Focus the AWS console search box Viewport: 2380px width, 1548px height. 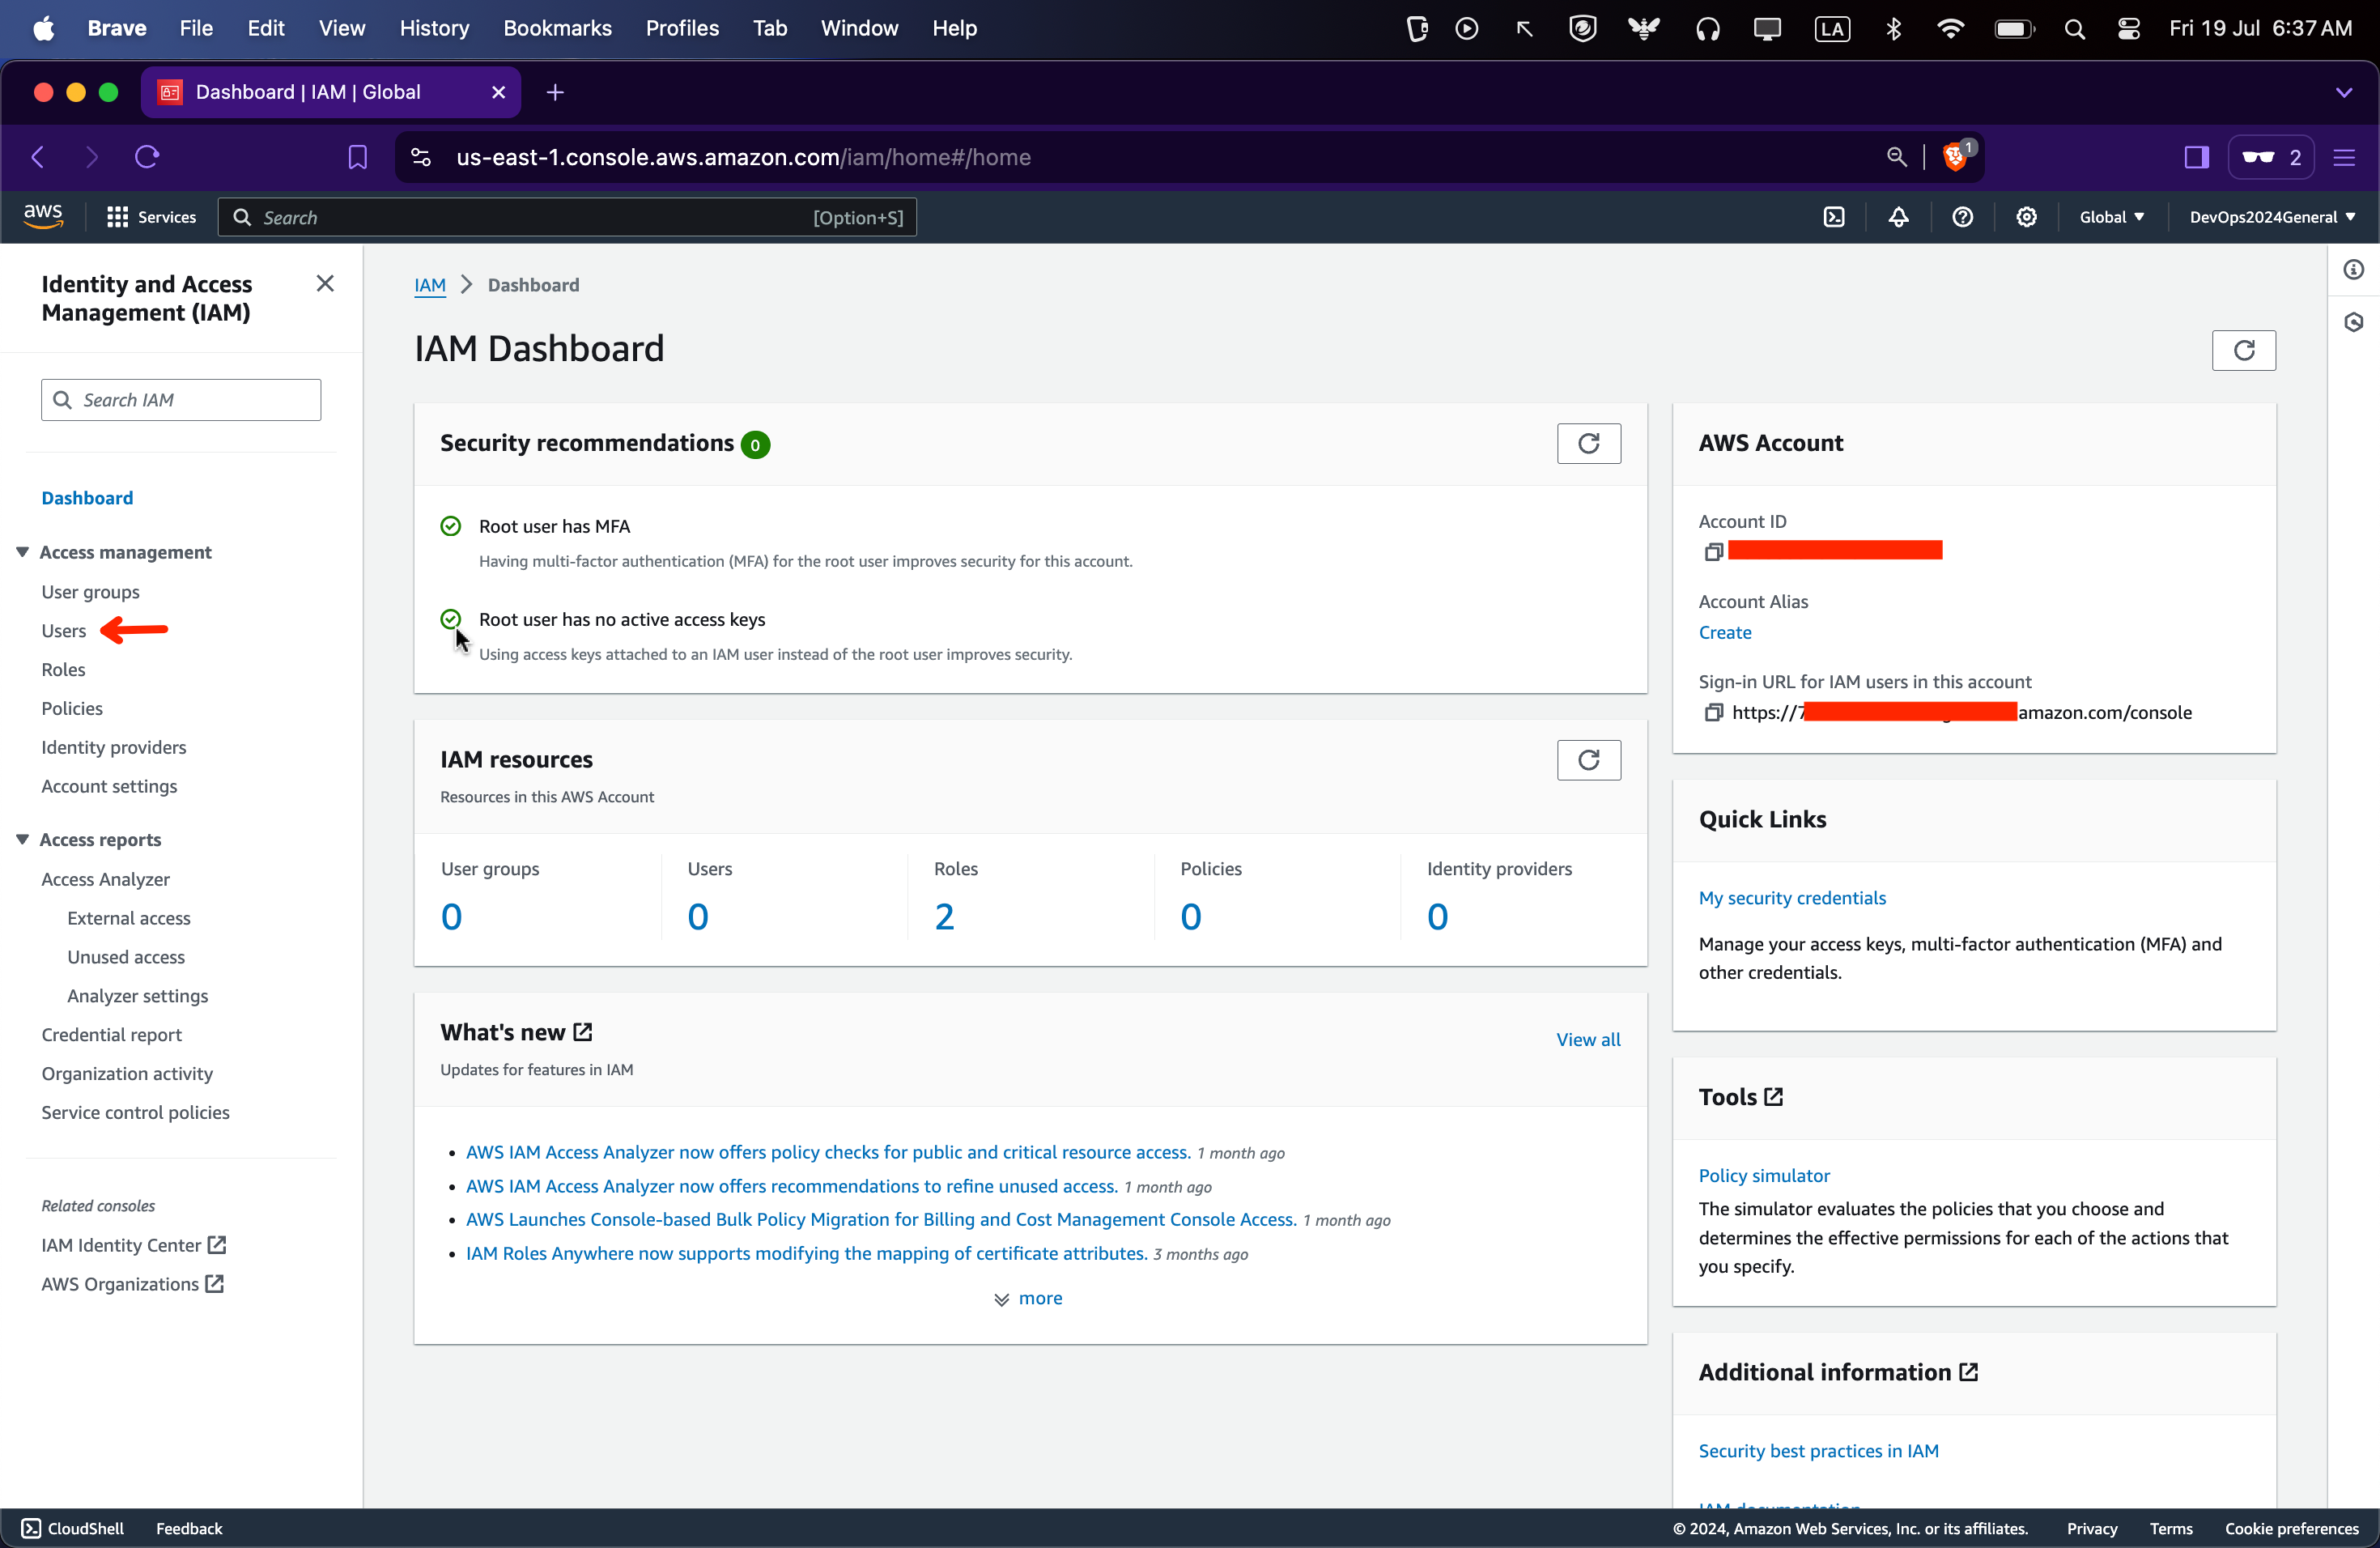pos(567,217)
